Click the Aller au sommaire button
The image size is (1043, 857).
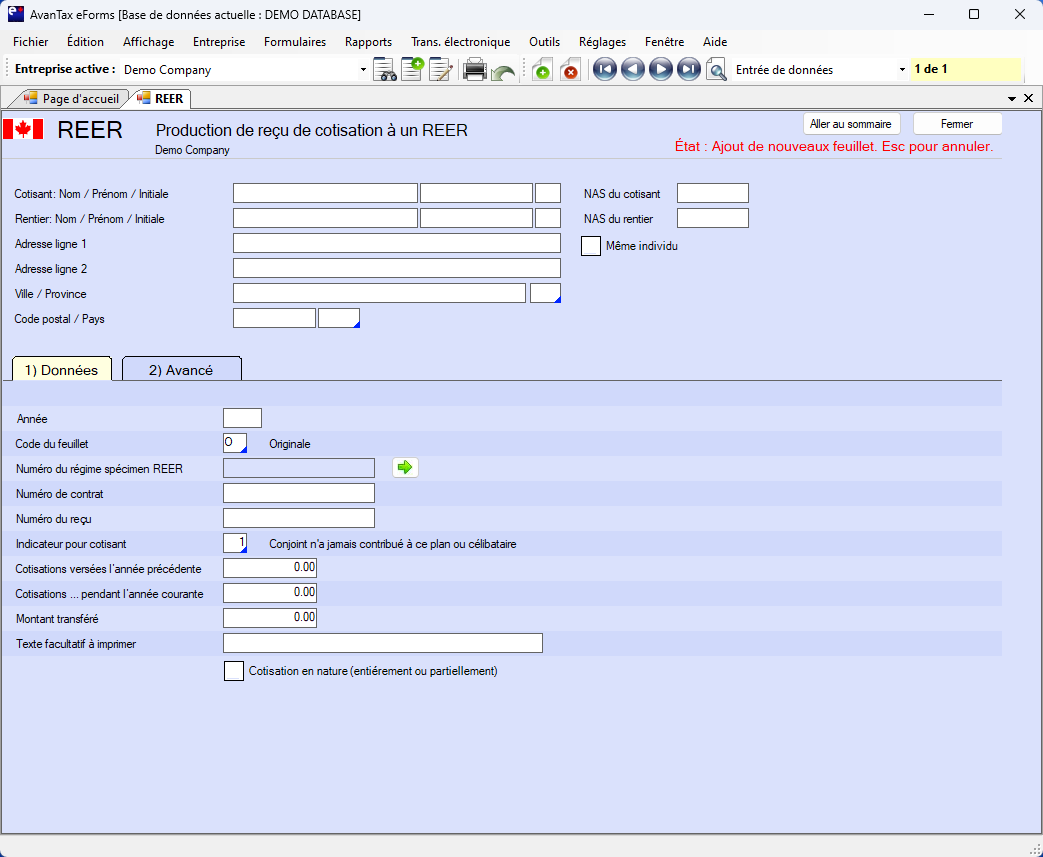pos(851,124)
